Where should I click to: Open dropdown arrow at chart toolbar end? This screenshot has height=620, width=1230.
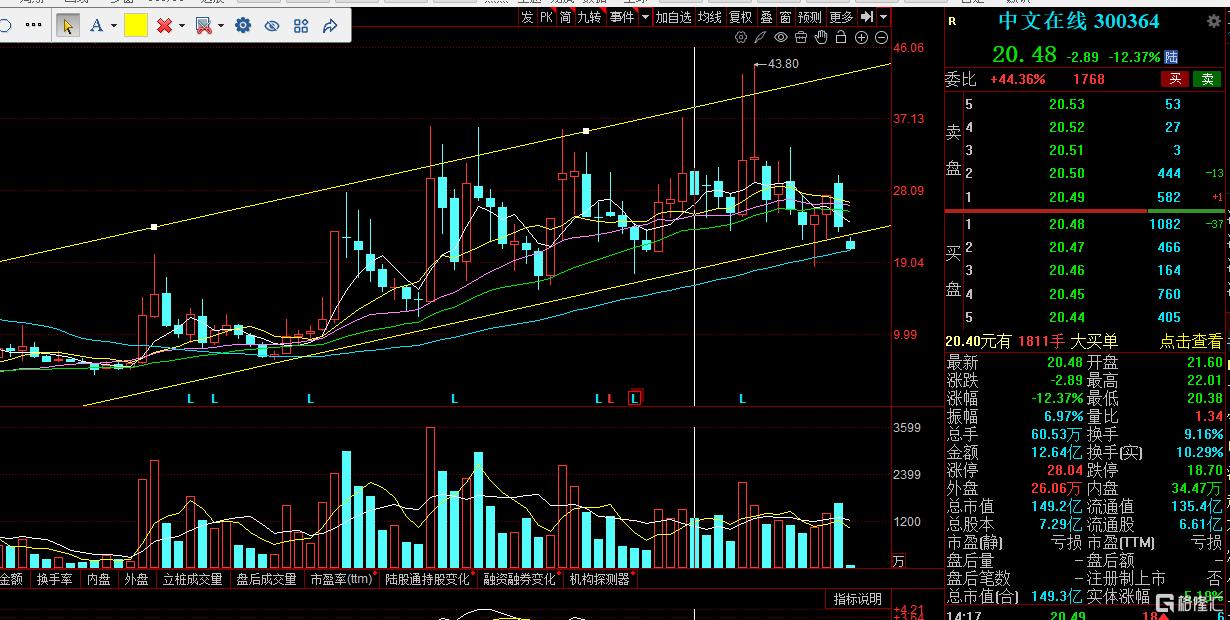[x=884, y=17]
